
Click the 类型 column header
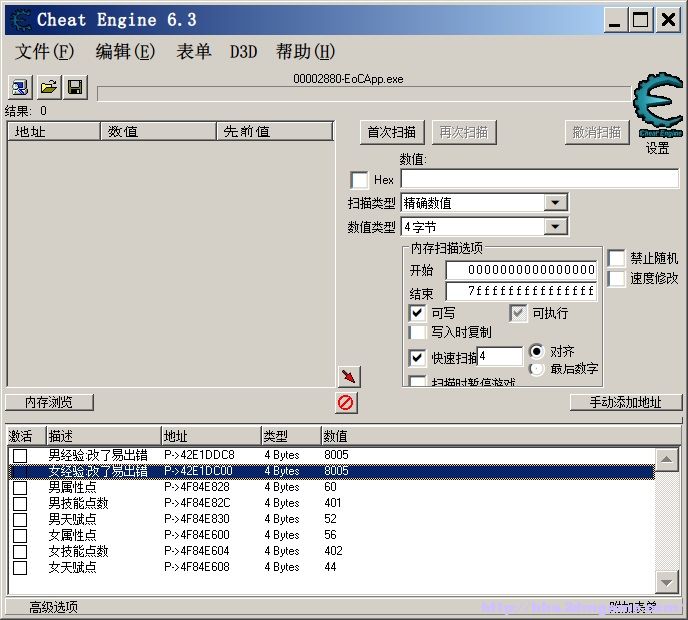(290, 436)
